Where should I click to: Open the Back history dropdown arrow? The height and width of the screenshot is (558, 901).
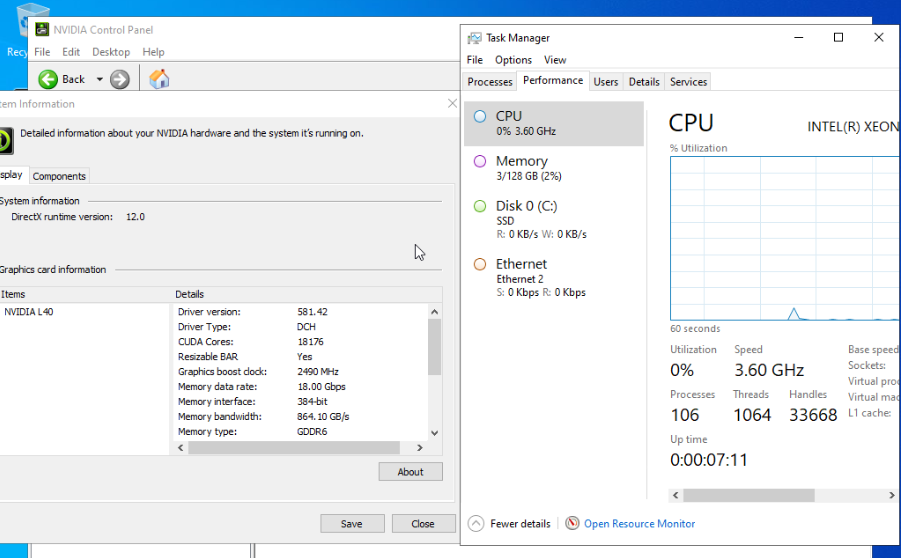click(x=99, y=79)
